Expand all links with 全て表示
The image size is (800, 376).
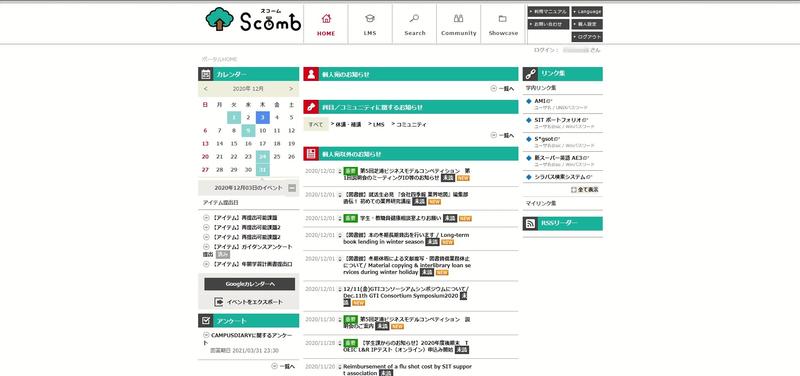pos(585,189)
